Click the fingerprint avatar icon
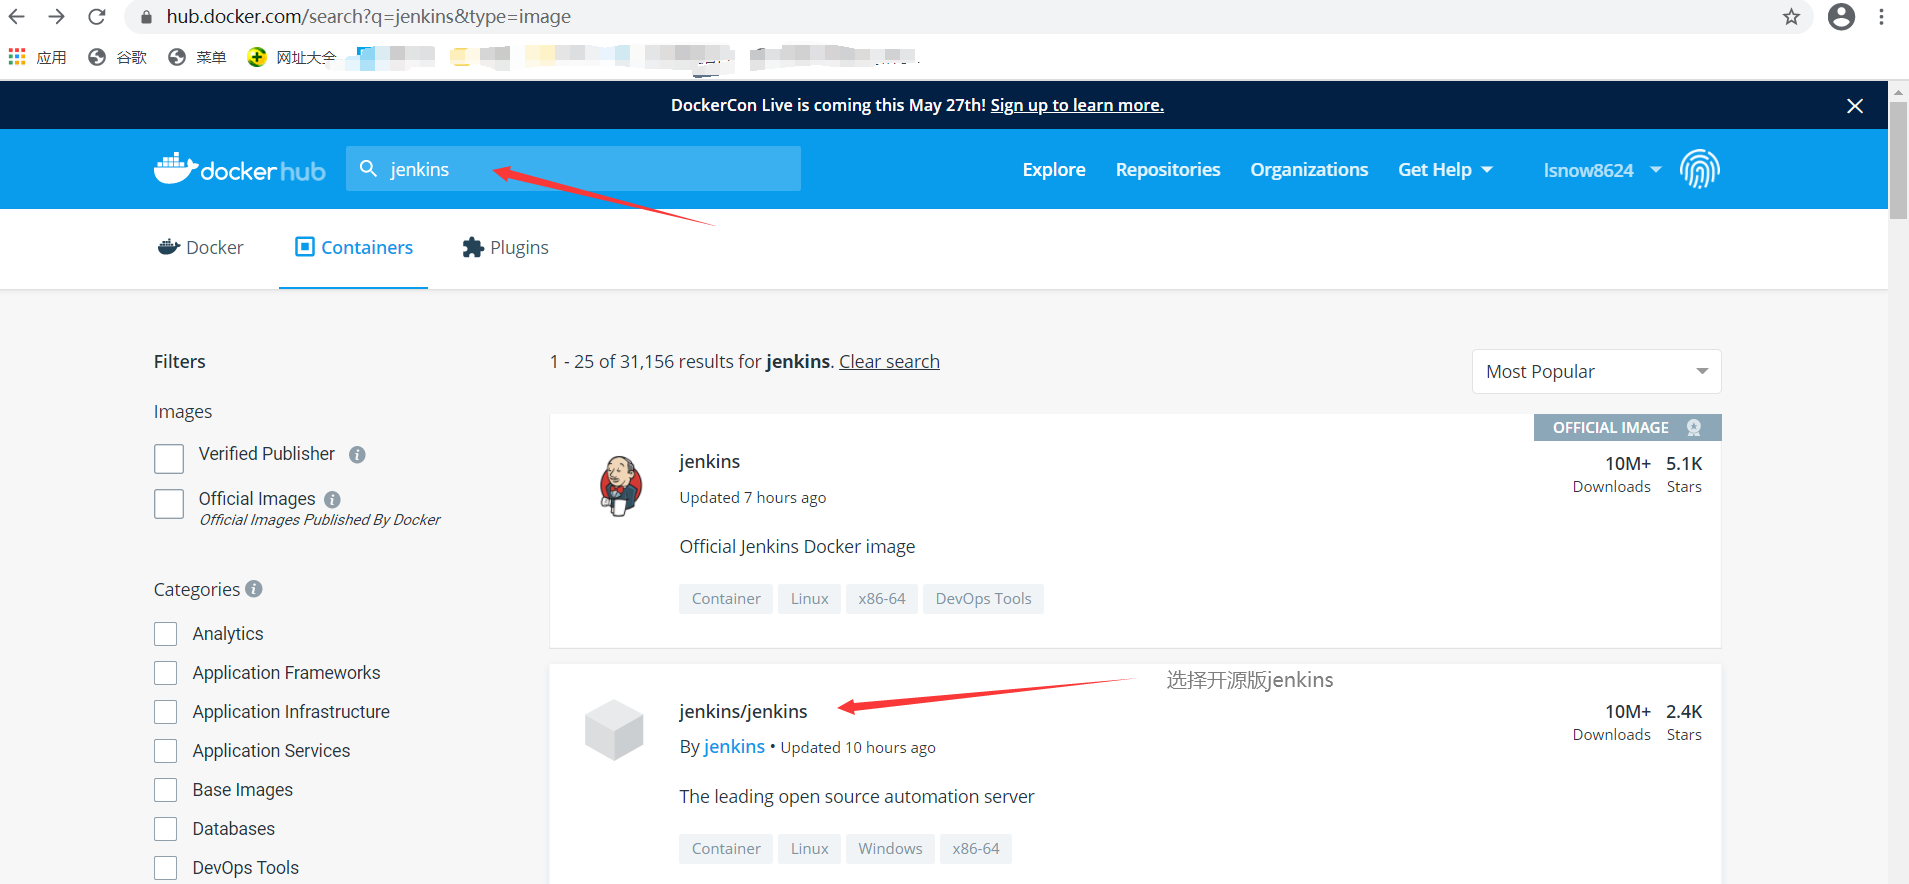Image resolution: width=1909 pixels, height=884 pixels. (1700, 169)
